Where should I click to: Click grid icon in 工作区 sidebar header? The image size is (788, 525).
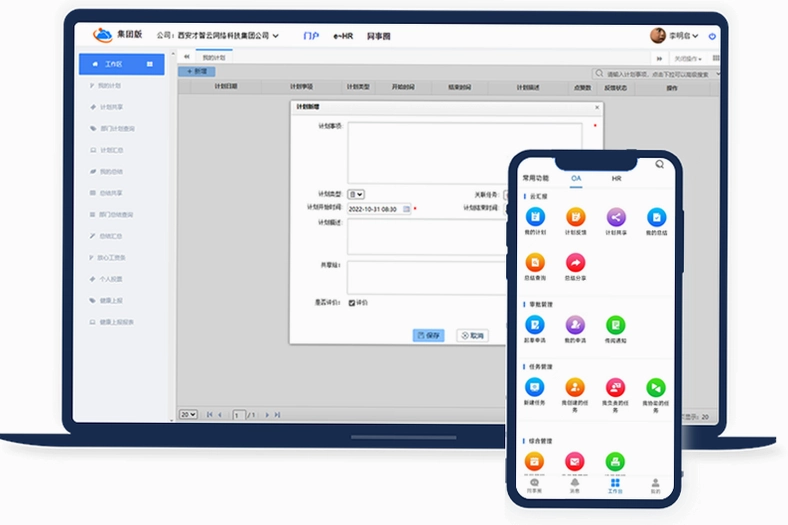coord(149,64)
